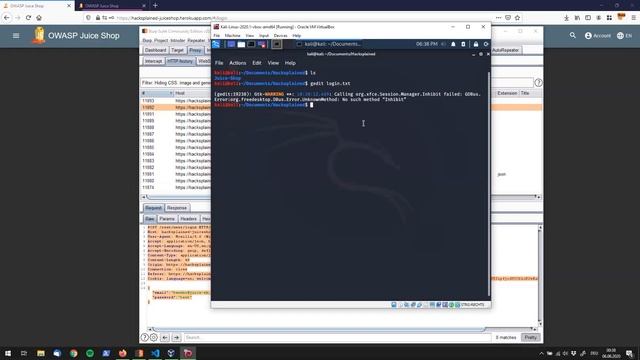Image resolution: width=640 pixels, height=360 pixels.
Task: Click the Burp filter bar text
Action: [x=176, y=83]
